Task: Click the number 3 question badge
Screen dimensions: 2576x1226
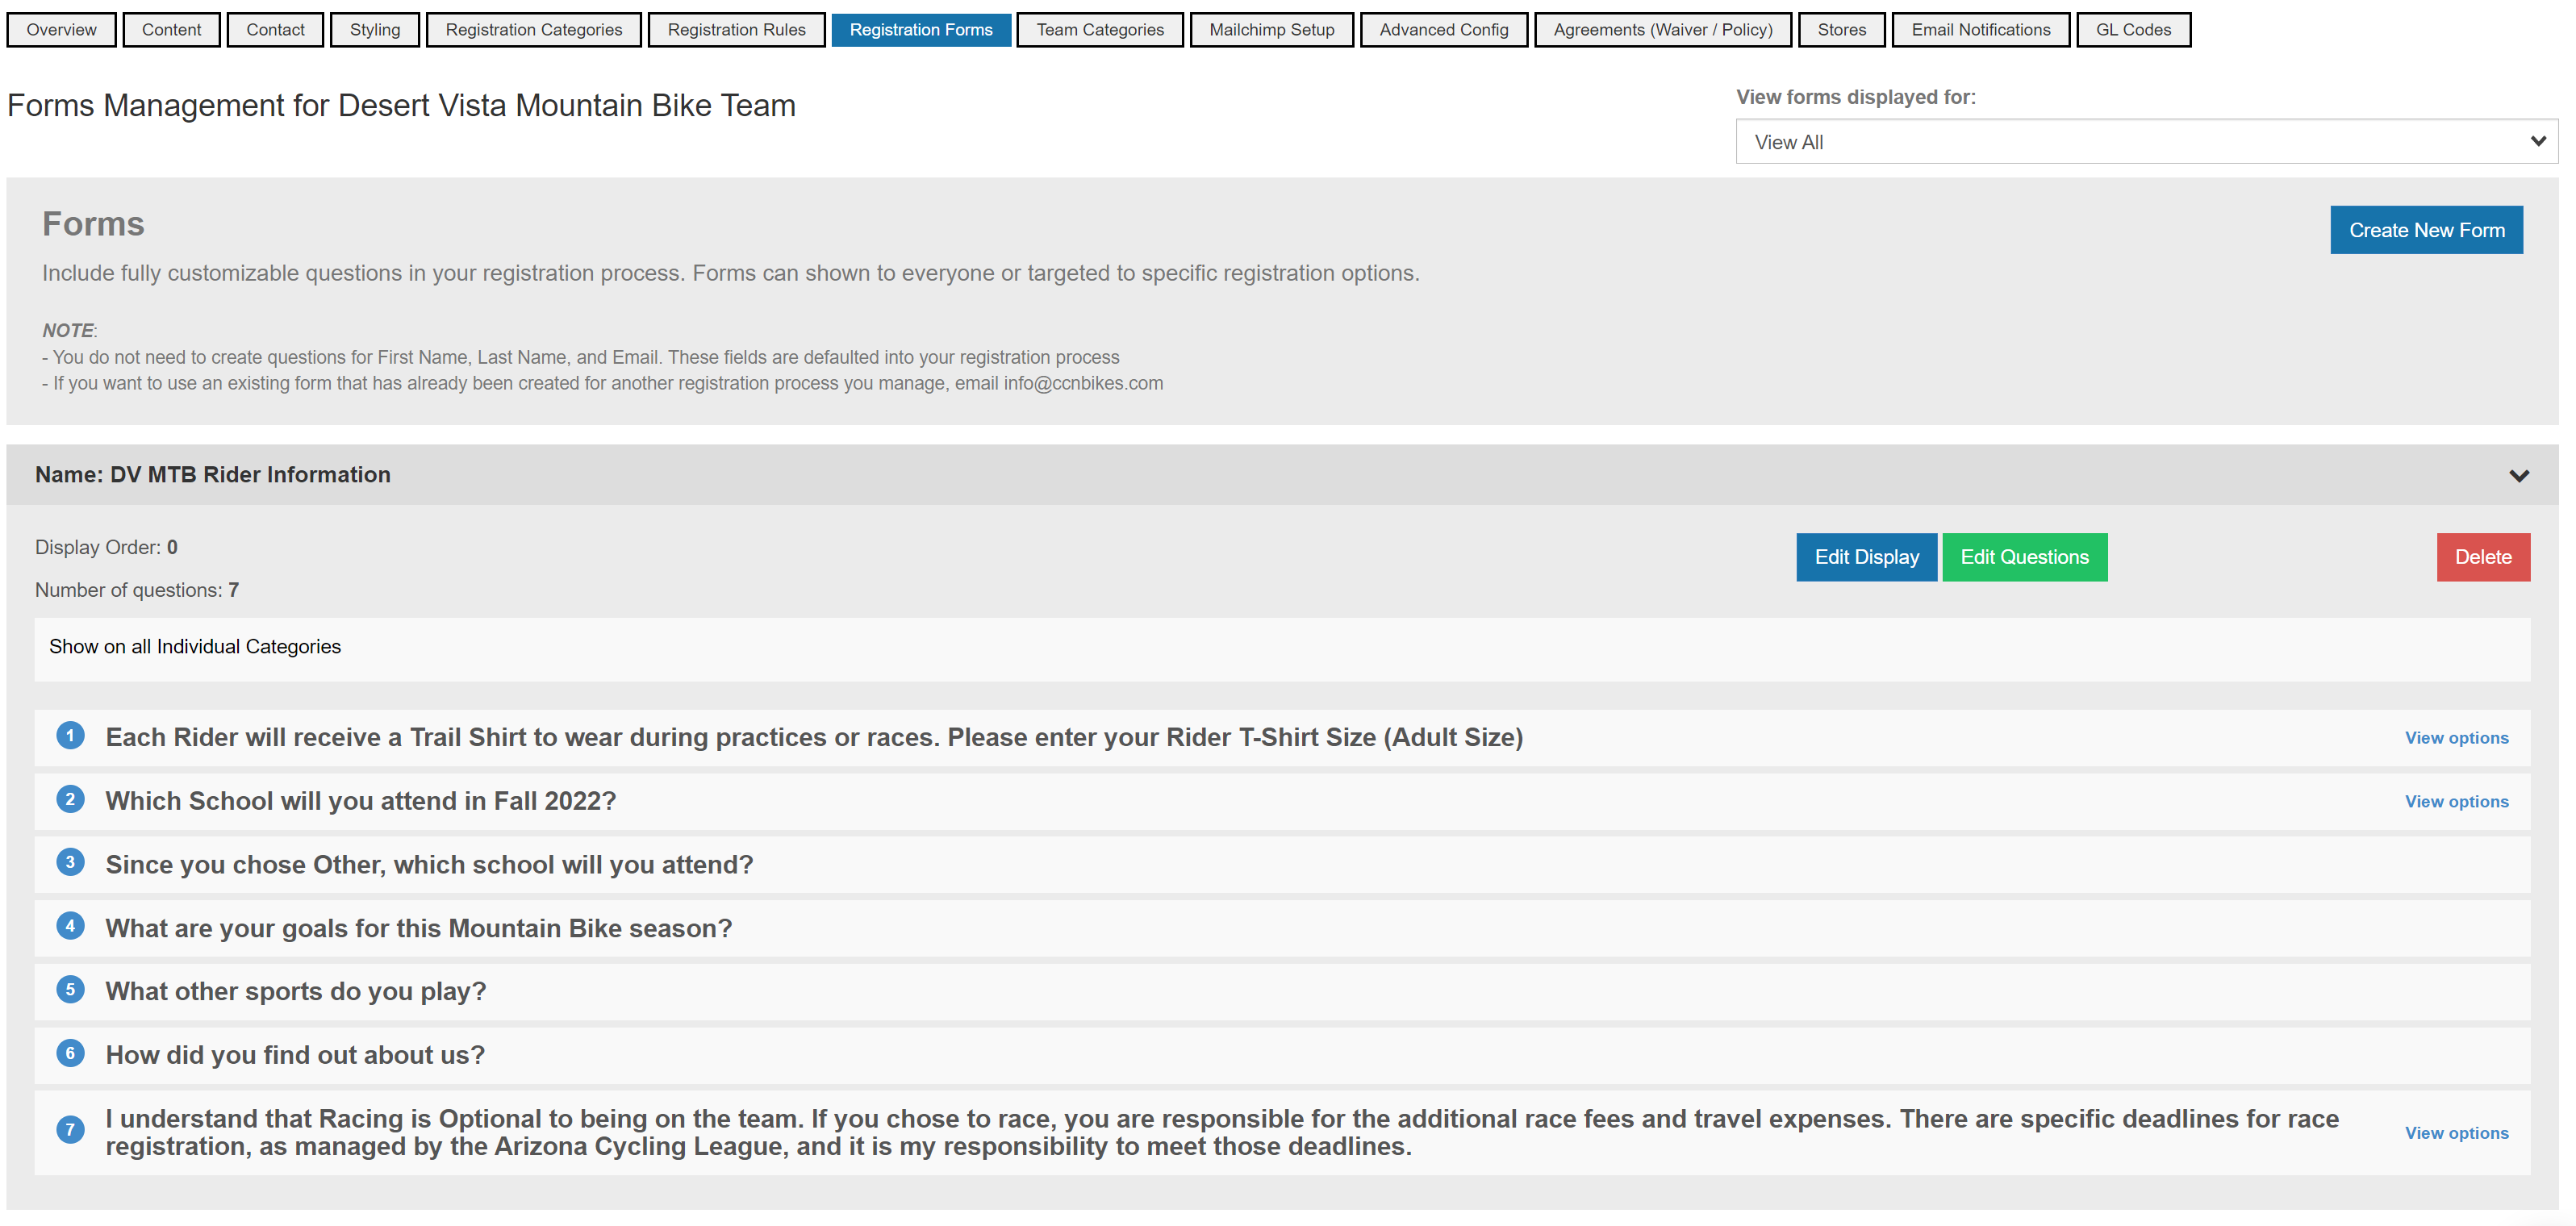Action: point(70,863)
